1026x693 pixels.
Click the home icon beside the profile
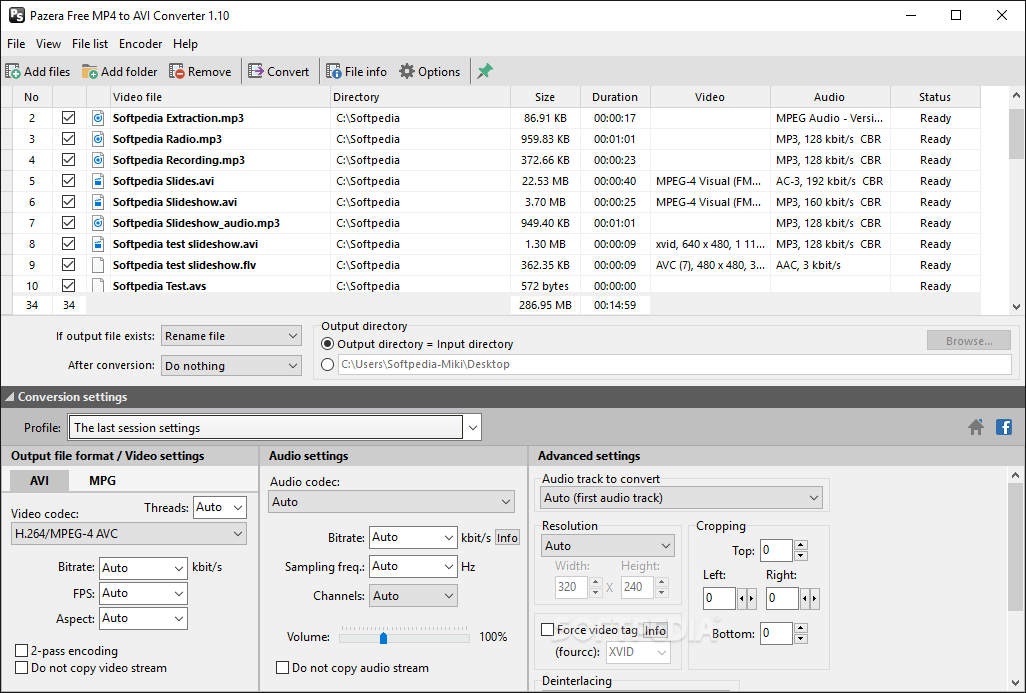976,428
